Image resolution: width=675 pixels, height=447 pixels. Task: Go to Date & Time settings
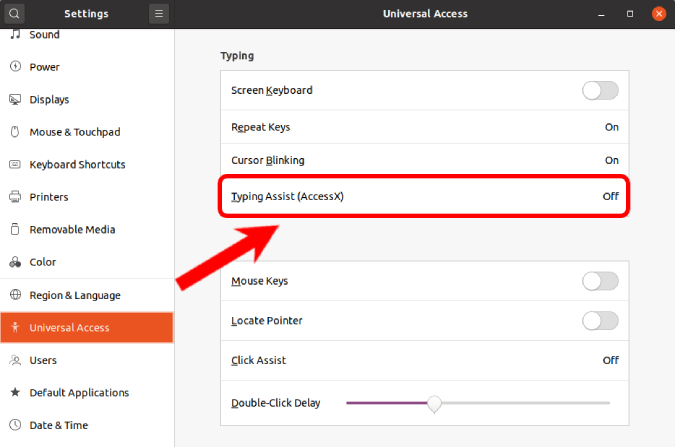point(87,425)
